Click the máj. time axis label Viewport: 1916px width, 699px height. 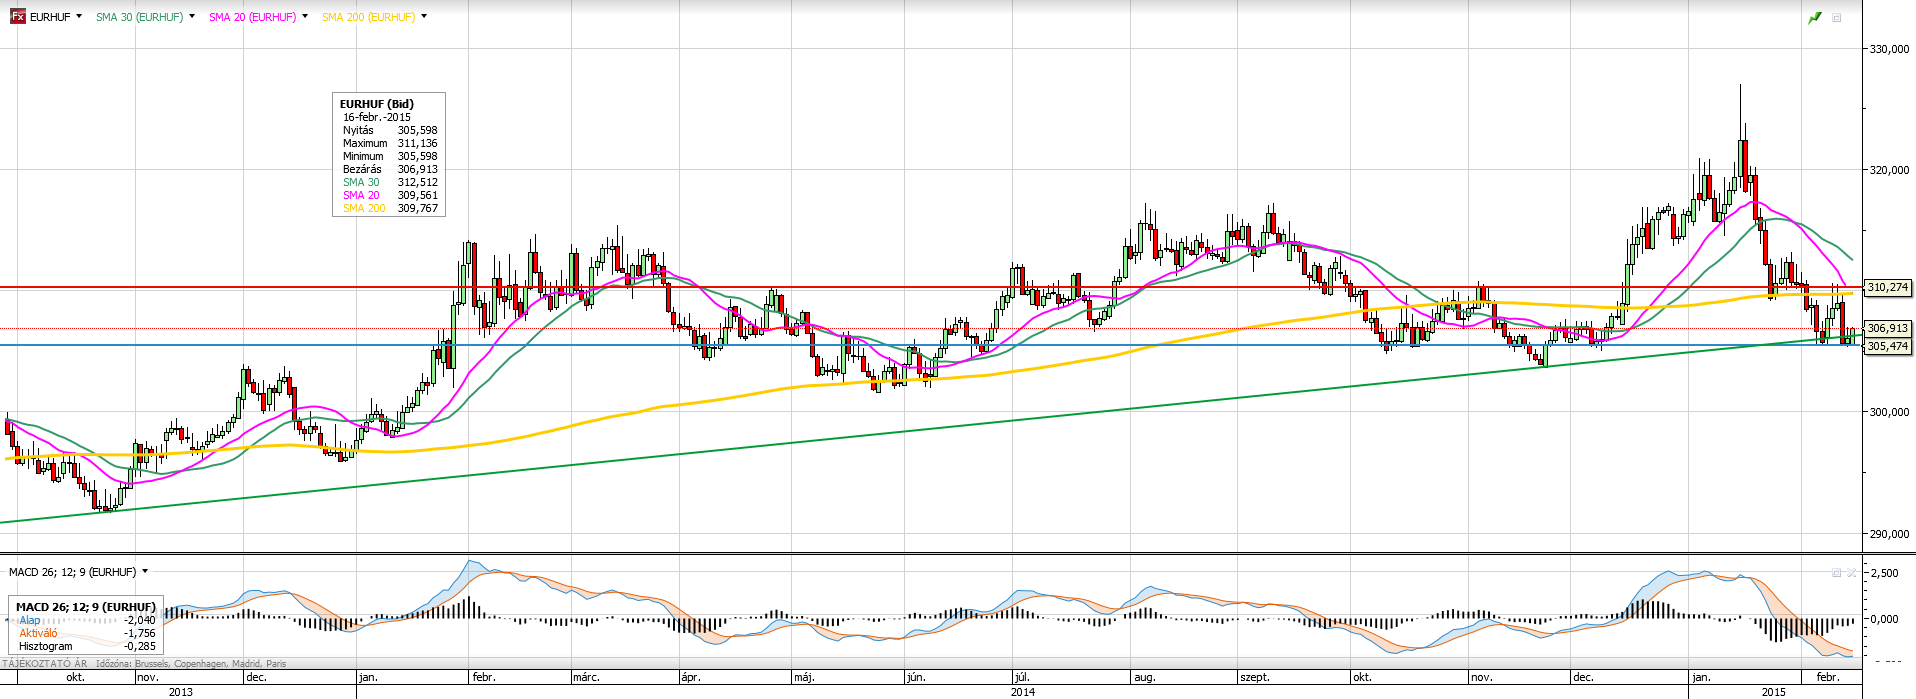(x=804, y=677)
